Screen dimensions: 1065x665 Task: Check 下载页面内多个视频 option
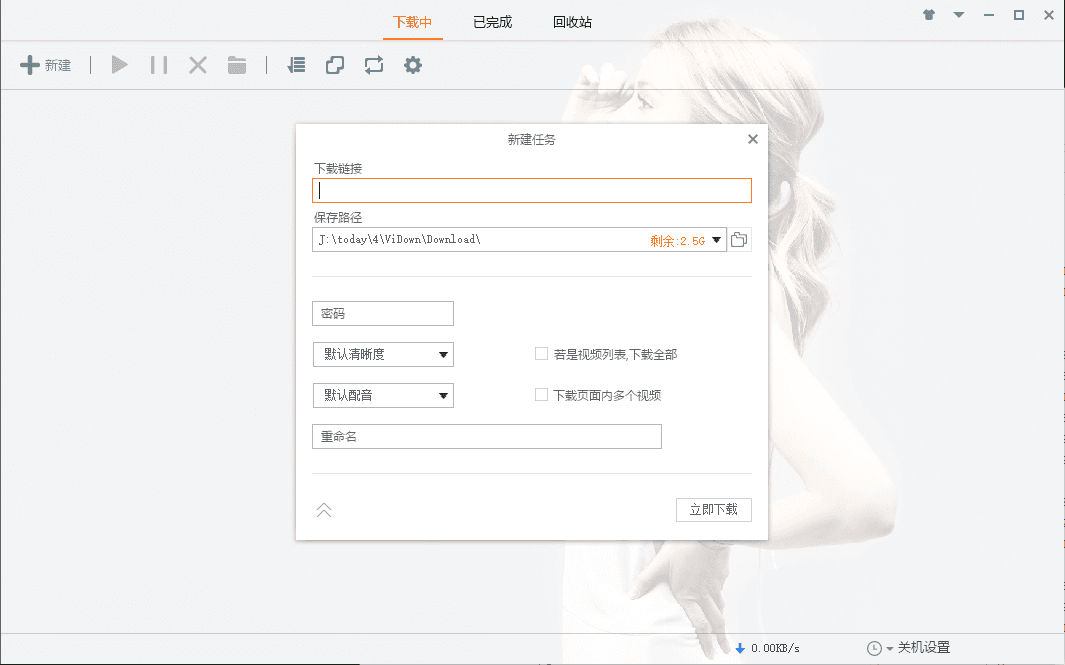(x=540, y=394)
